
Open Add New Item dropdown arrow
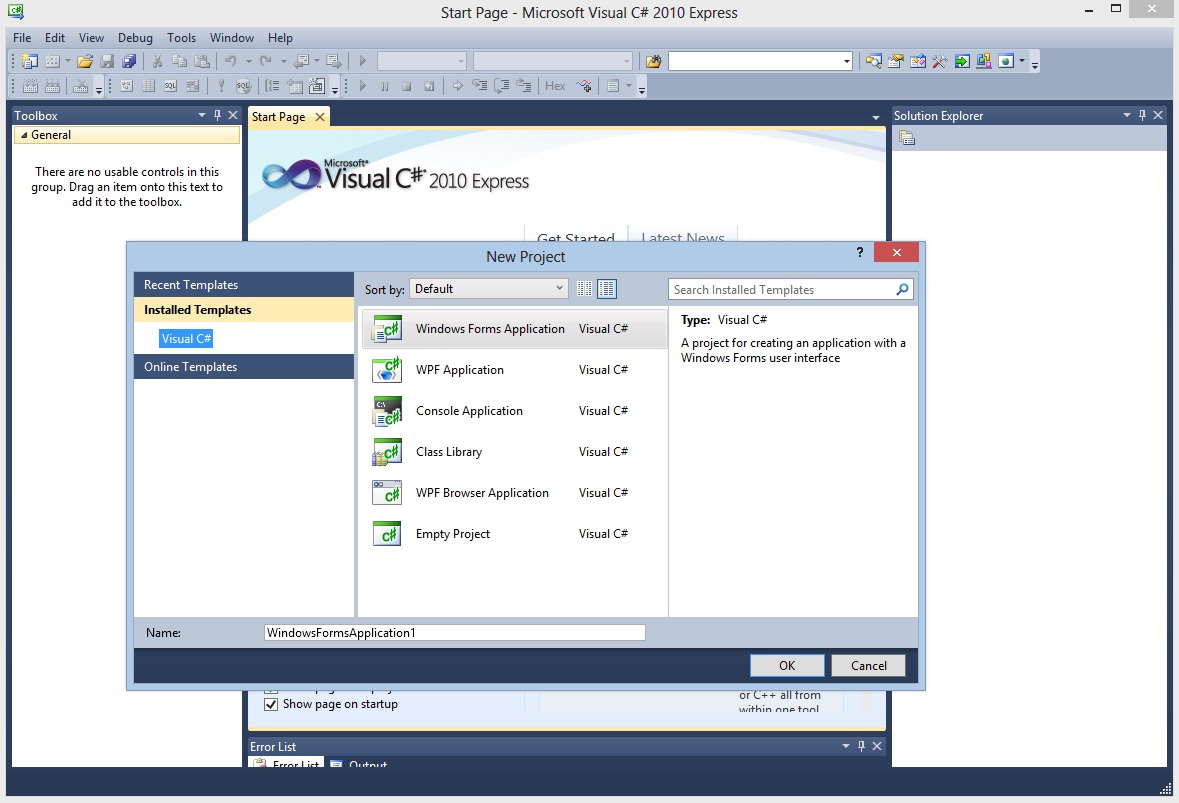pyautogui.click(x=68, y=62)
